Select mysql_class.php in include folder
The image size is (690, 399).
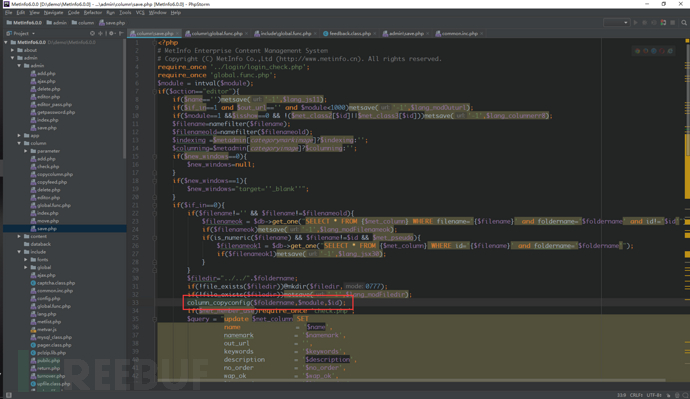[x=51, y=337]
